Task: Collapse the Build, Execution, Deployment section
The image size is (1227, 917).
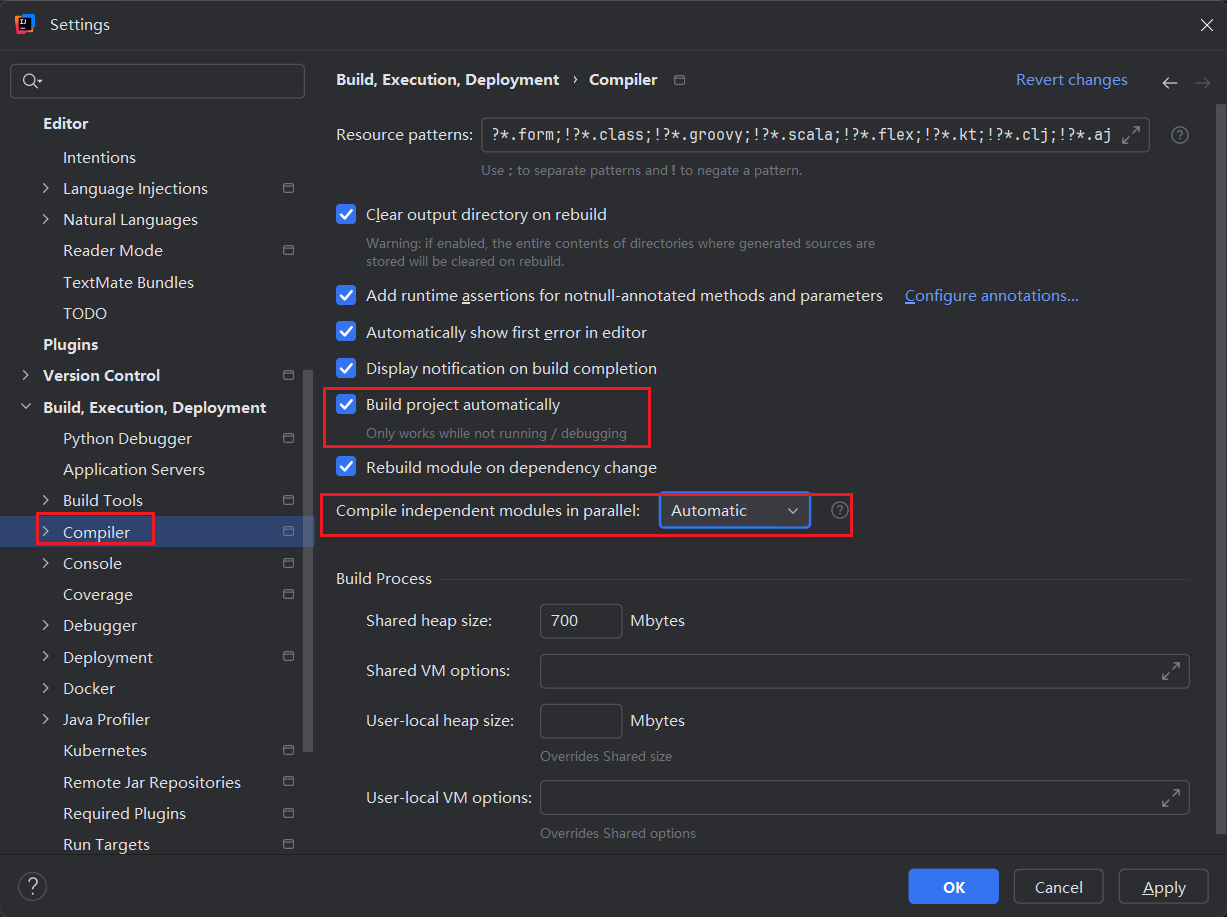Action: [x=26, y=407]
